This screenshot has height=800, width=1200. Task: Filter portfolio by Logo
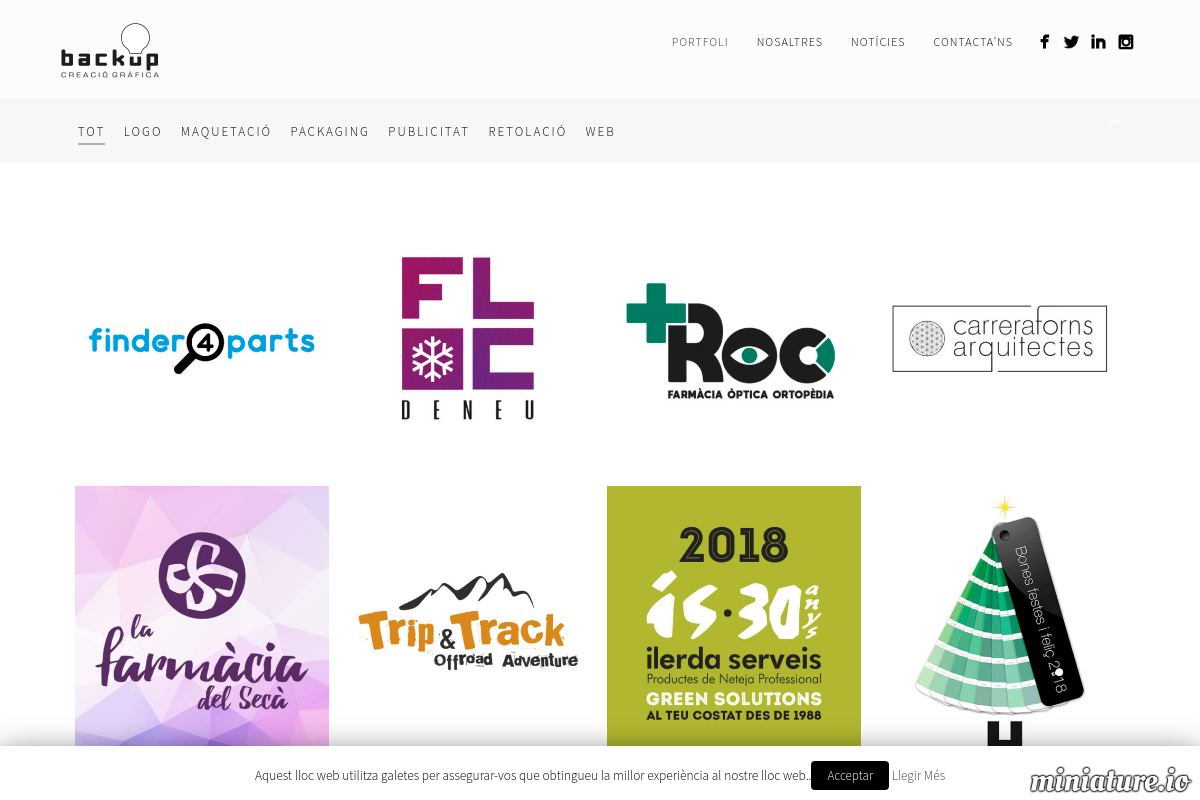(x=143, y=132)
